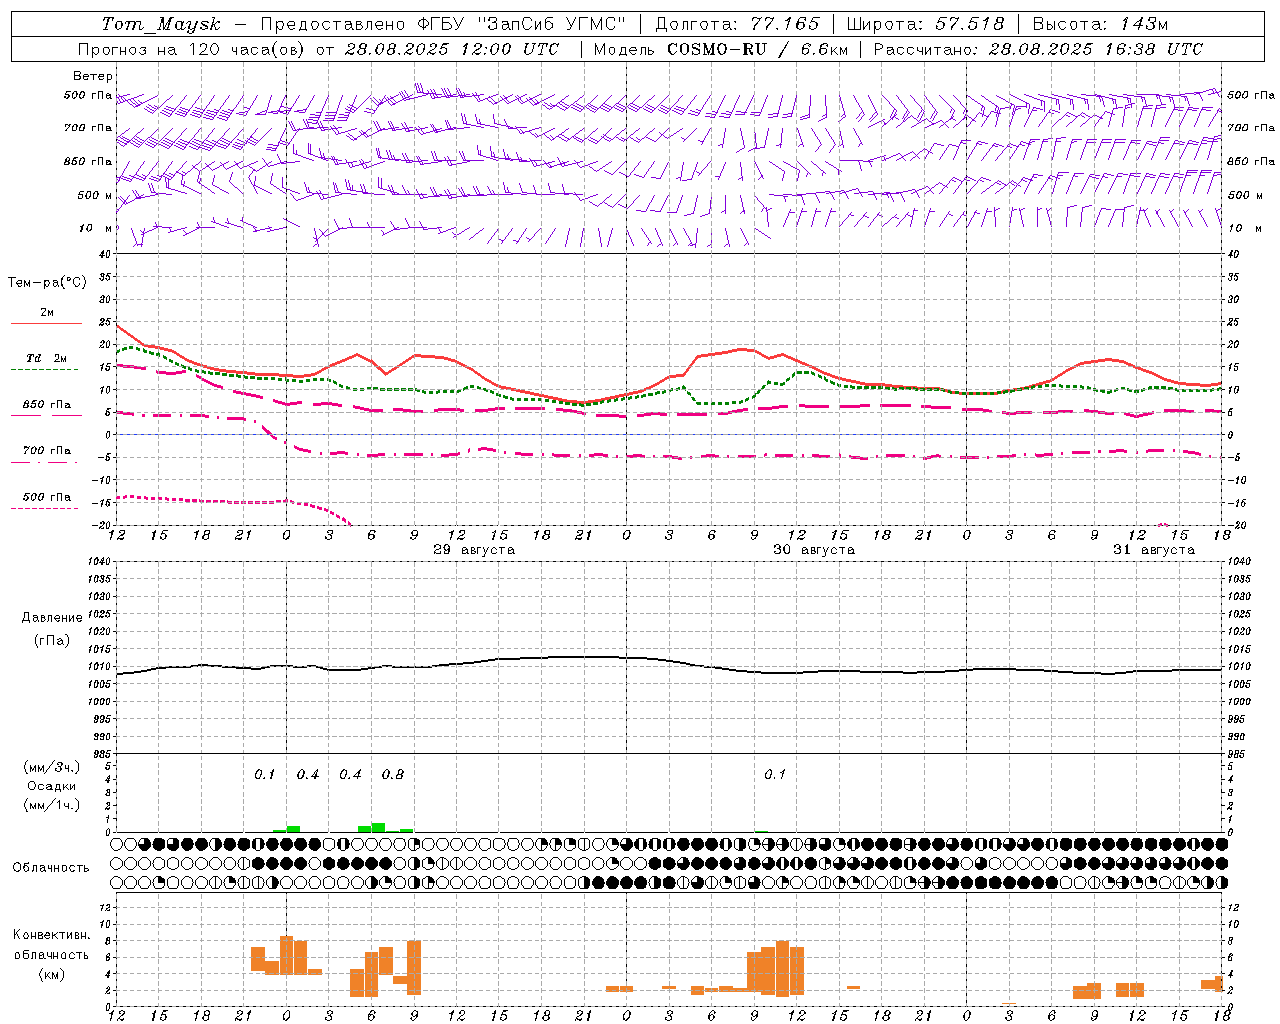
Task: Click the Широта: 57.518 value
Action: (x=925, y=24)
